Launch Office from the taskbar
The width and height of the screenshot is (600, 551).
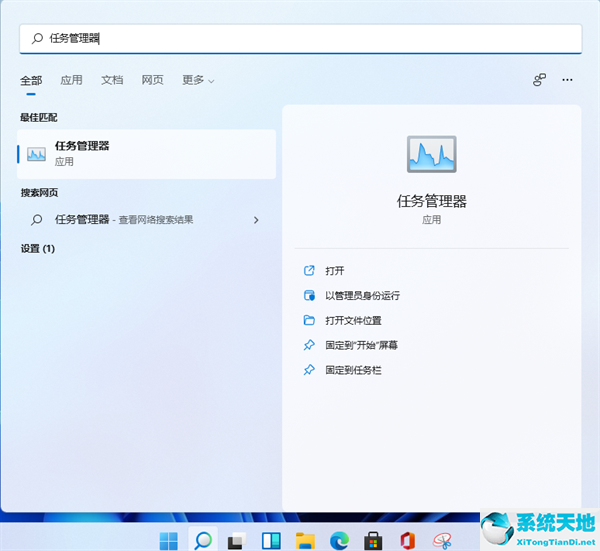[408, 541]
